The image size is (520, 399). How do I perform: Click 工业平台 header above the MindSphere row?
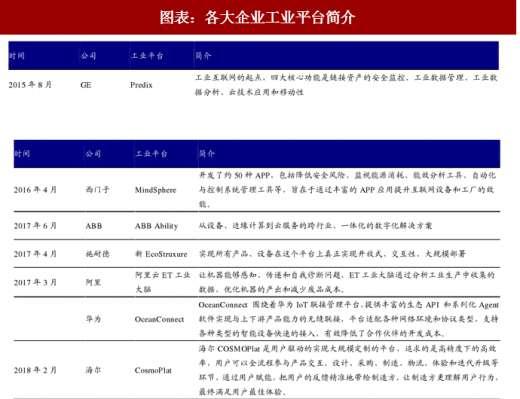click(x=151, y=153)
